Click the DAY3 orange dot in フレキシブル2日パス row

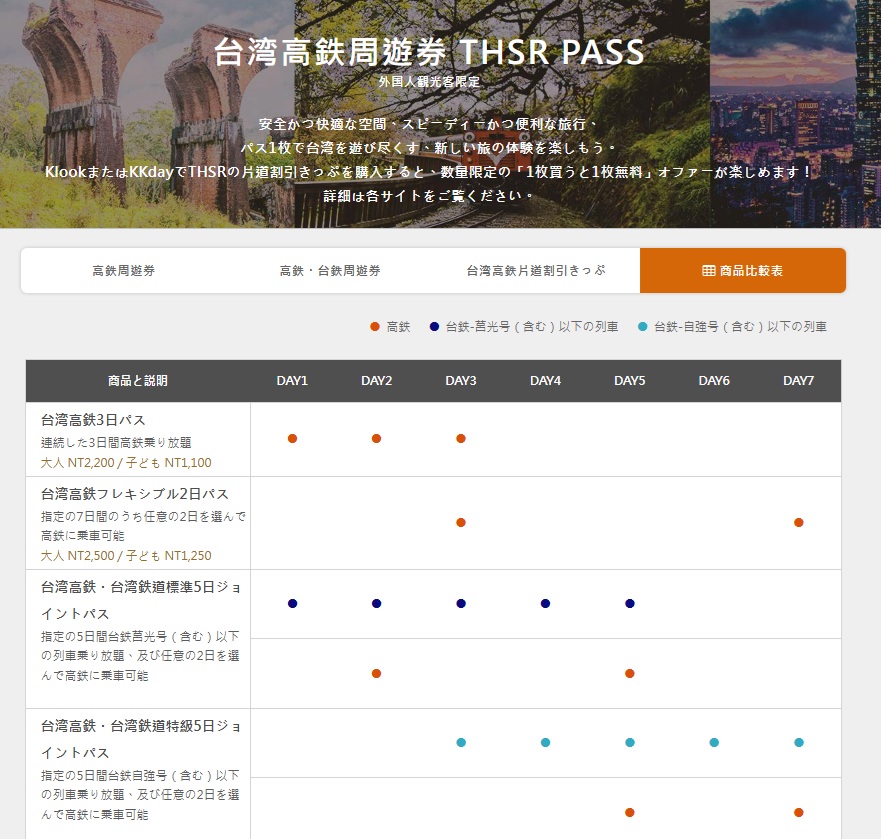click(x=461, y=522)
